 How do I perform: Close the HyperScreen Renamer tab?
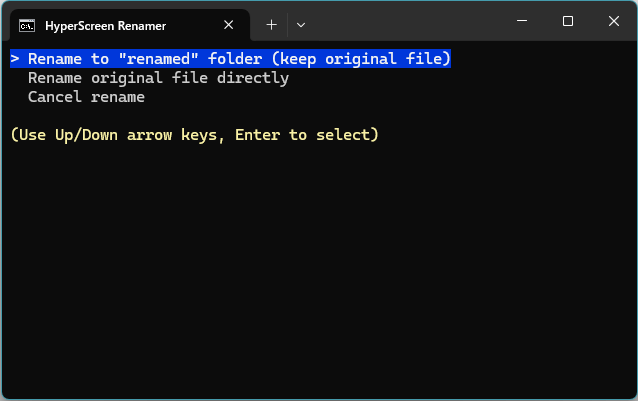pos(230,25)
